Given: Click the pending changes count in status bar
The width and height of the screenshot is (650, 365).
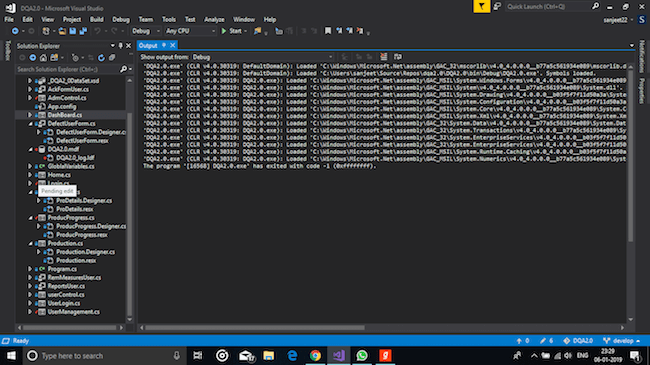Looking at the screenshot, I should [x=546, y=341].
